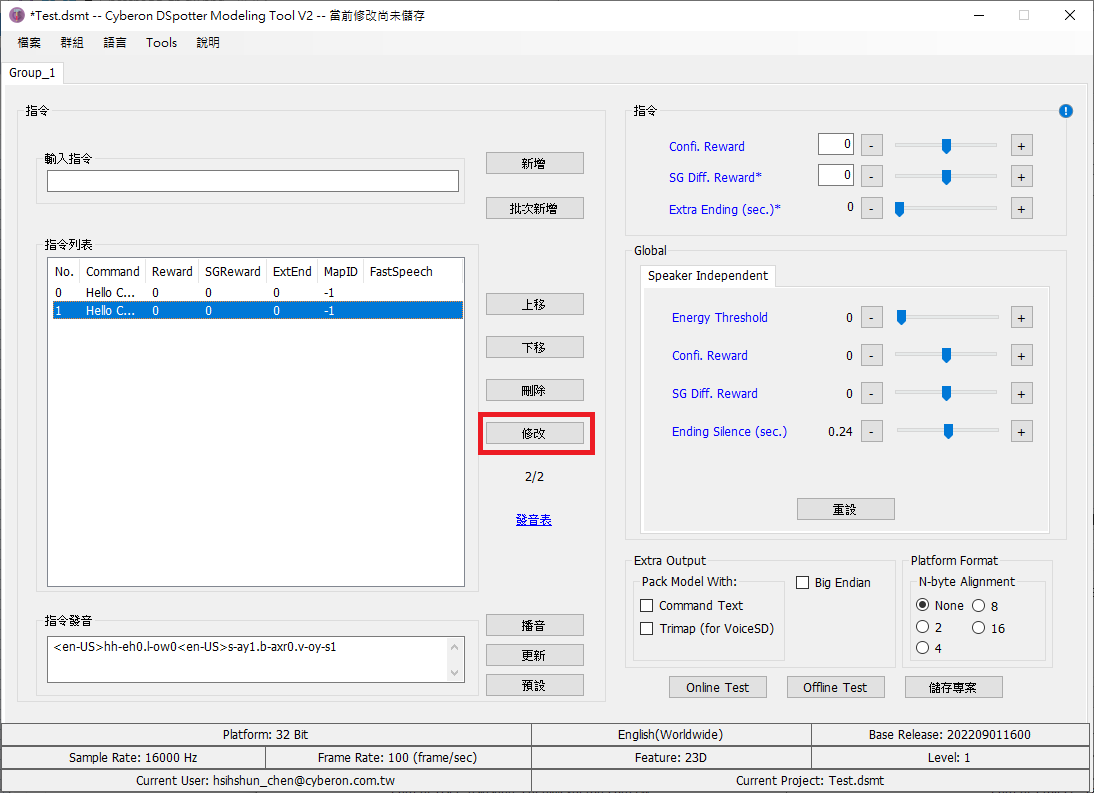Enable the Command Text checkbox
1094x793 pixels.
pos(647,606)
